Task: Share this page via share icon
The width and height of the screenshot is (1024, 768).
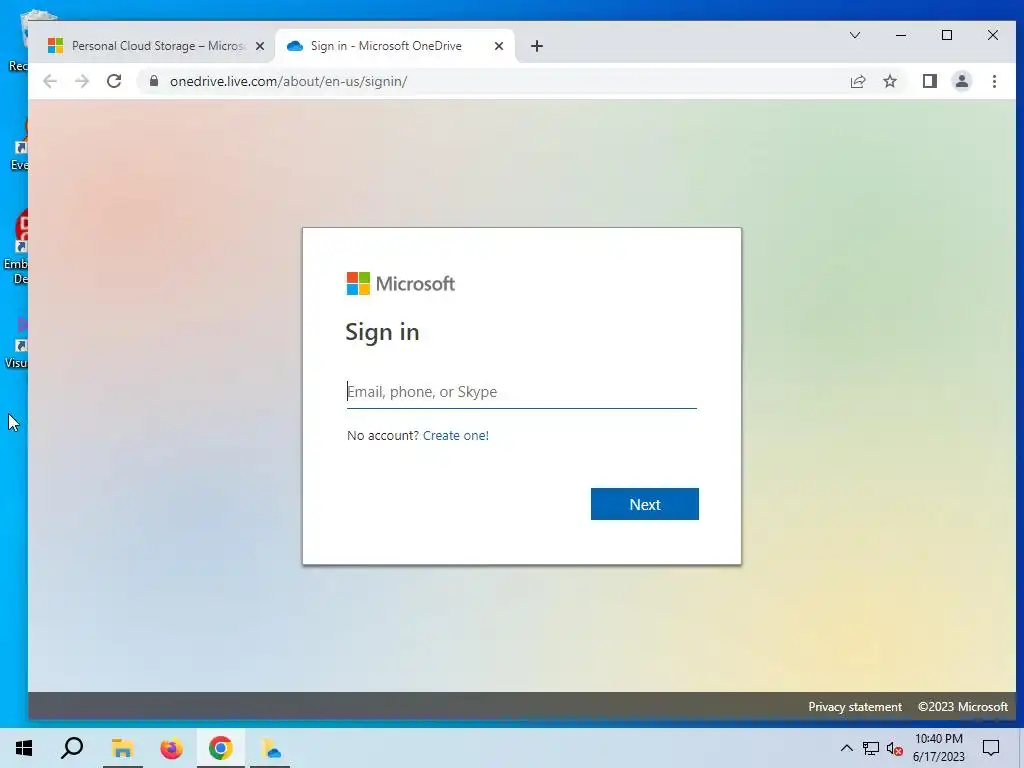Action: pyautogui.click(x=857, y=81)
